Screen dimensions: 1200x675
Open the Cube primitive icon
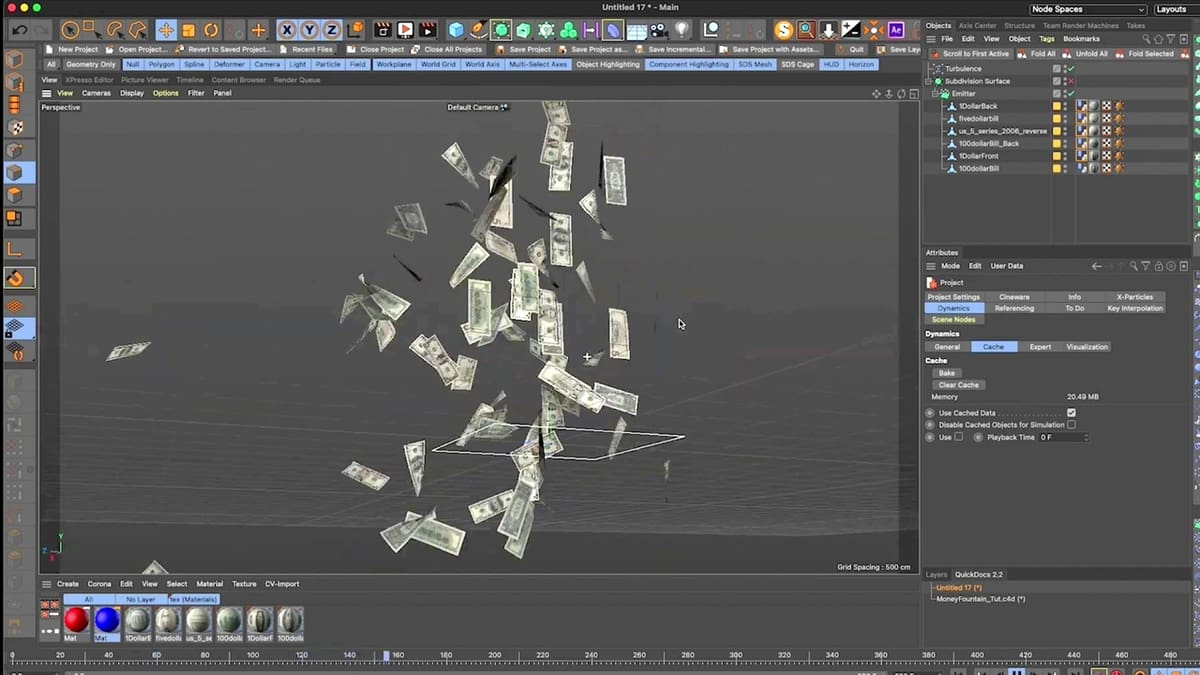click(456, 30)
